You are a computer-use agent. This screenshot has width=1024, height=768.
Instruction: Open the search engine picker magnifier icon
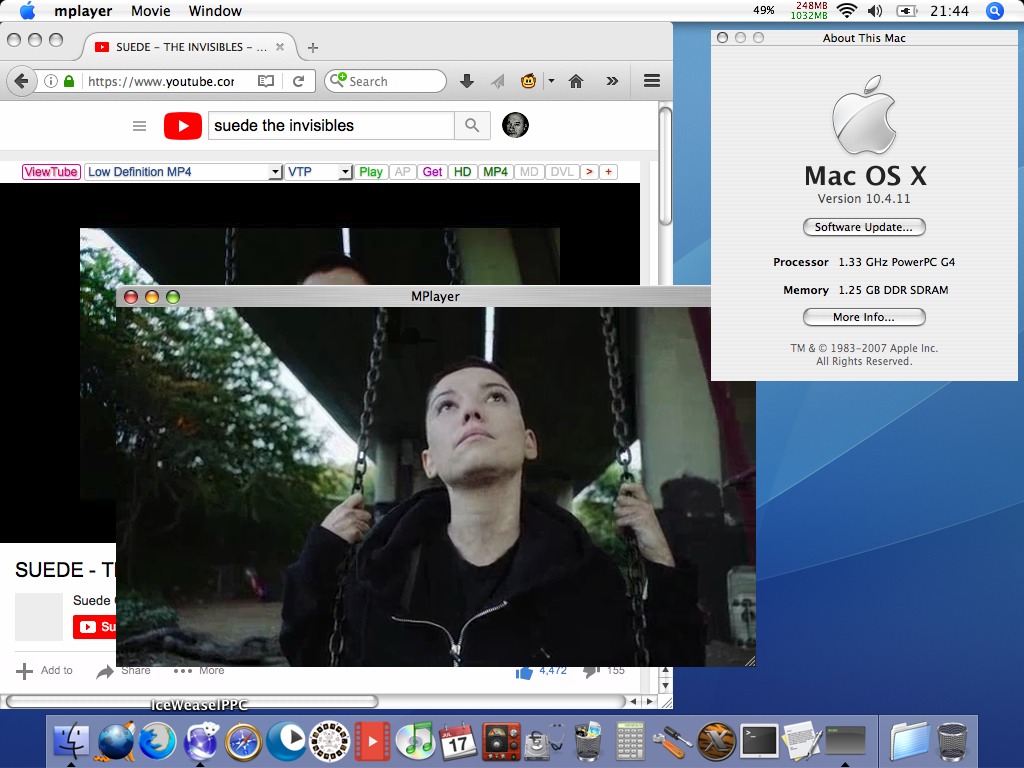coord(337,80)
